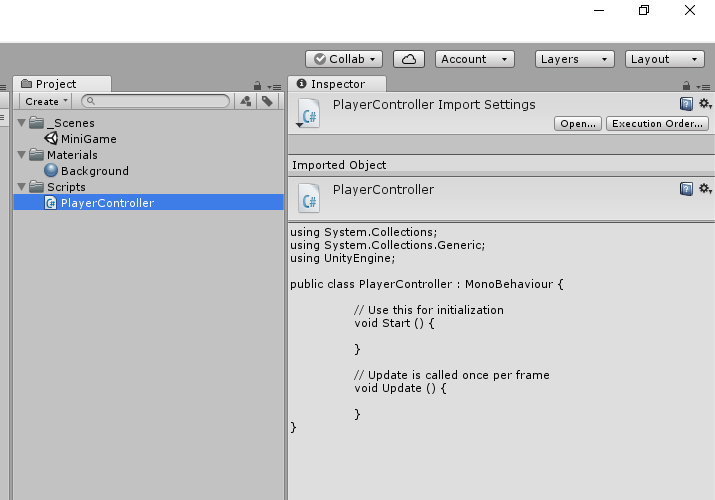Collapse the Scripts folder
The image size is (715, 500).
click(x=21, y=186)
